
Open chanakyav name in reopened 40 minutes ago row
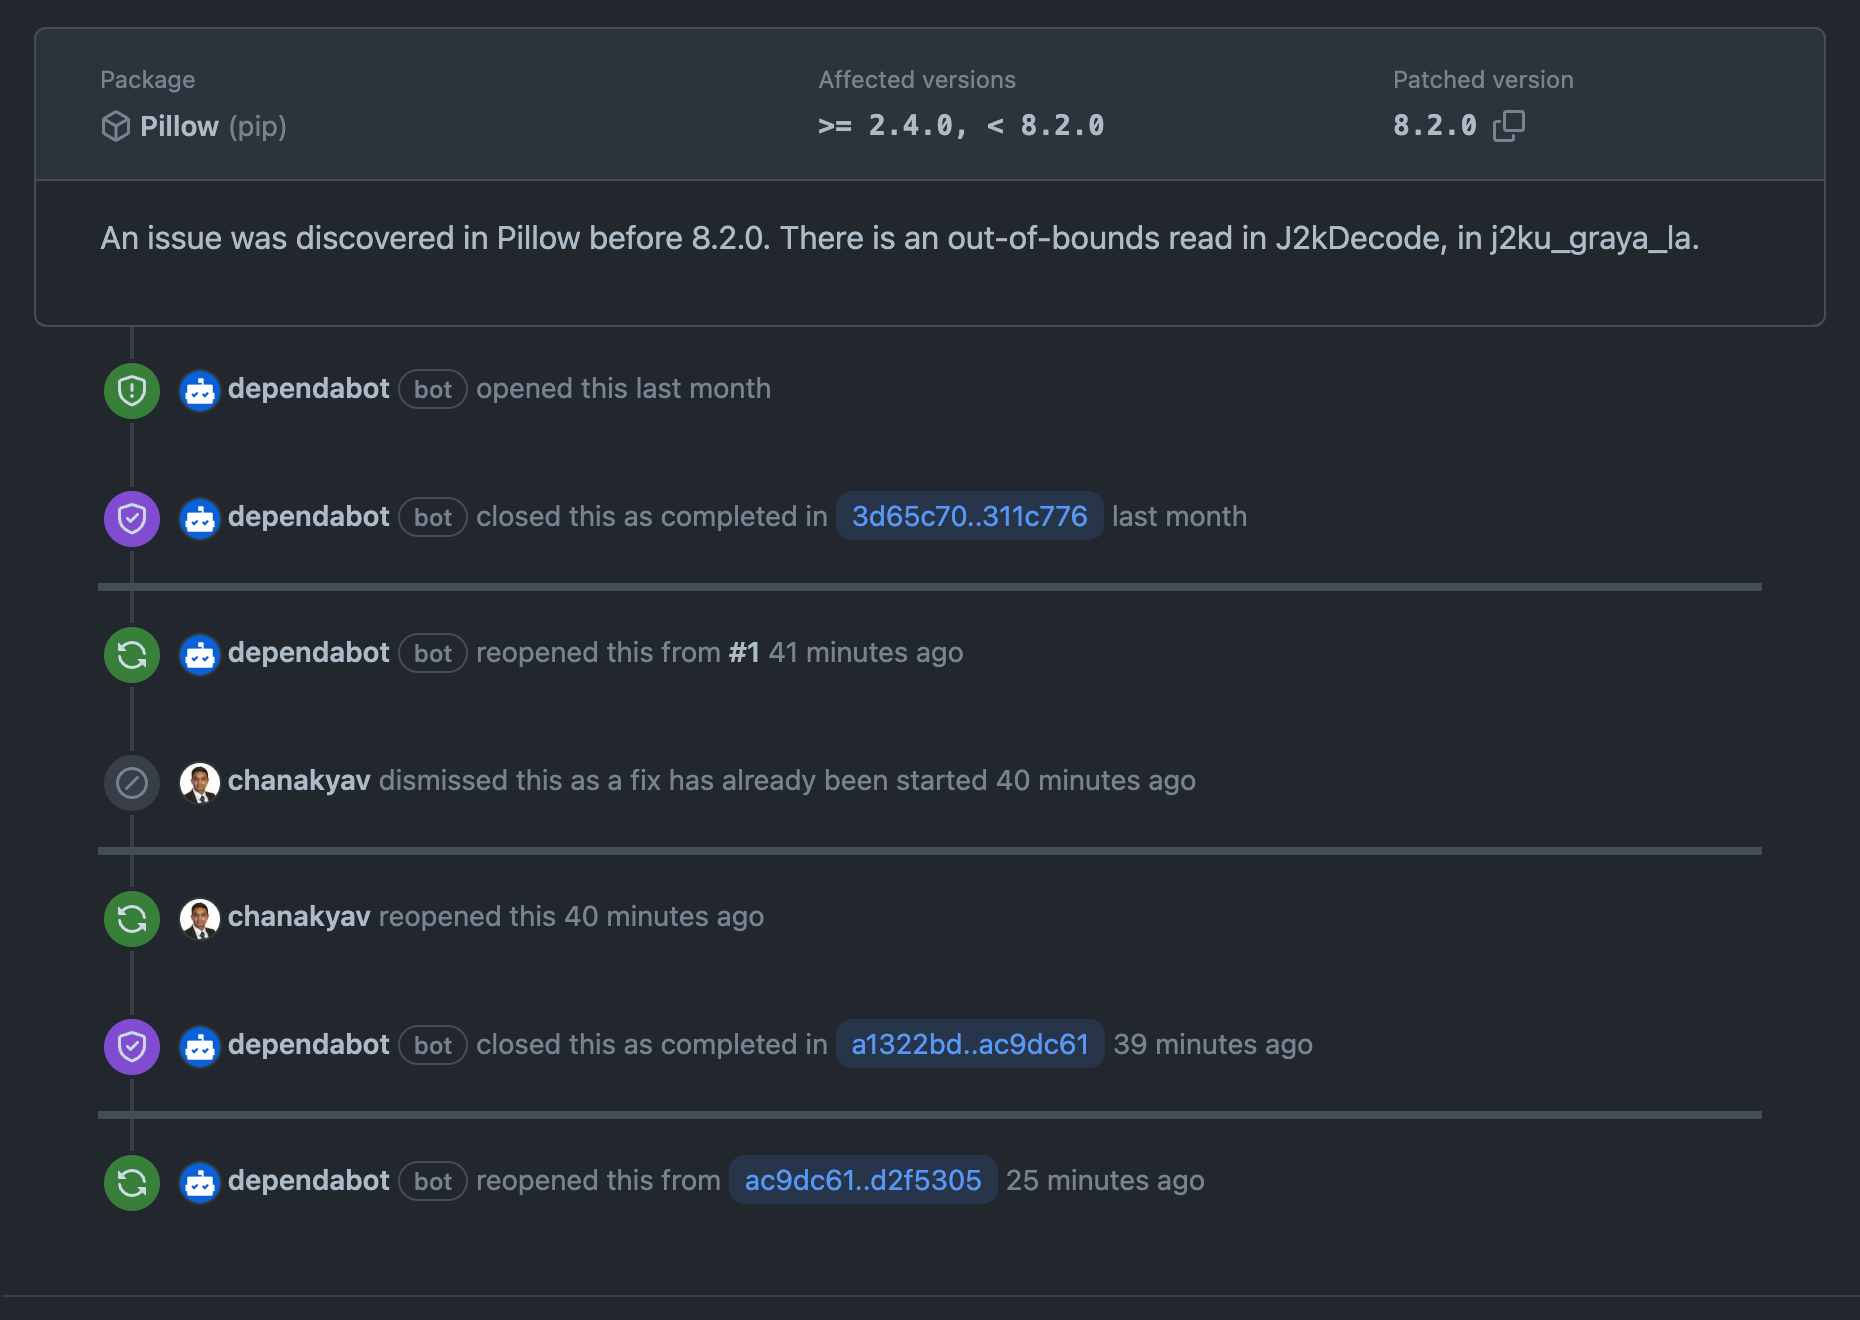(x=299, y=916)
